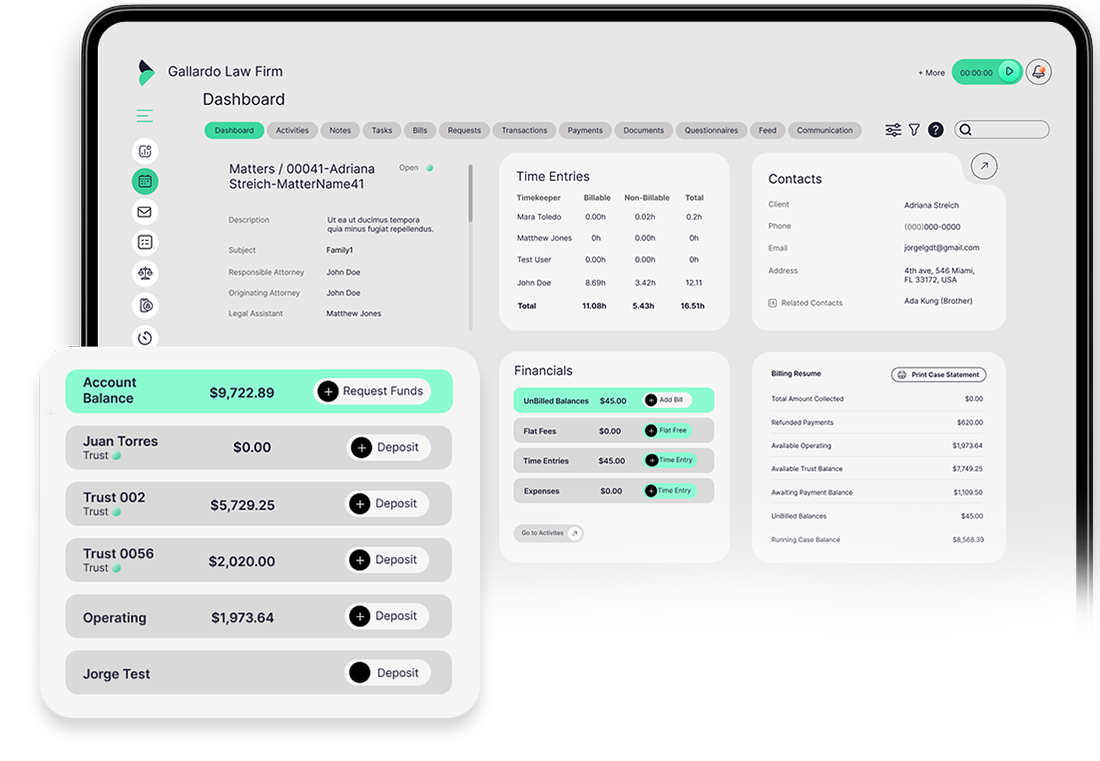
Task: Select the reports icon at sidebar top
Action: pyautogui.click(x=145, y=150)
